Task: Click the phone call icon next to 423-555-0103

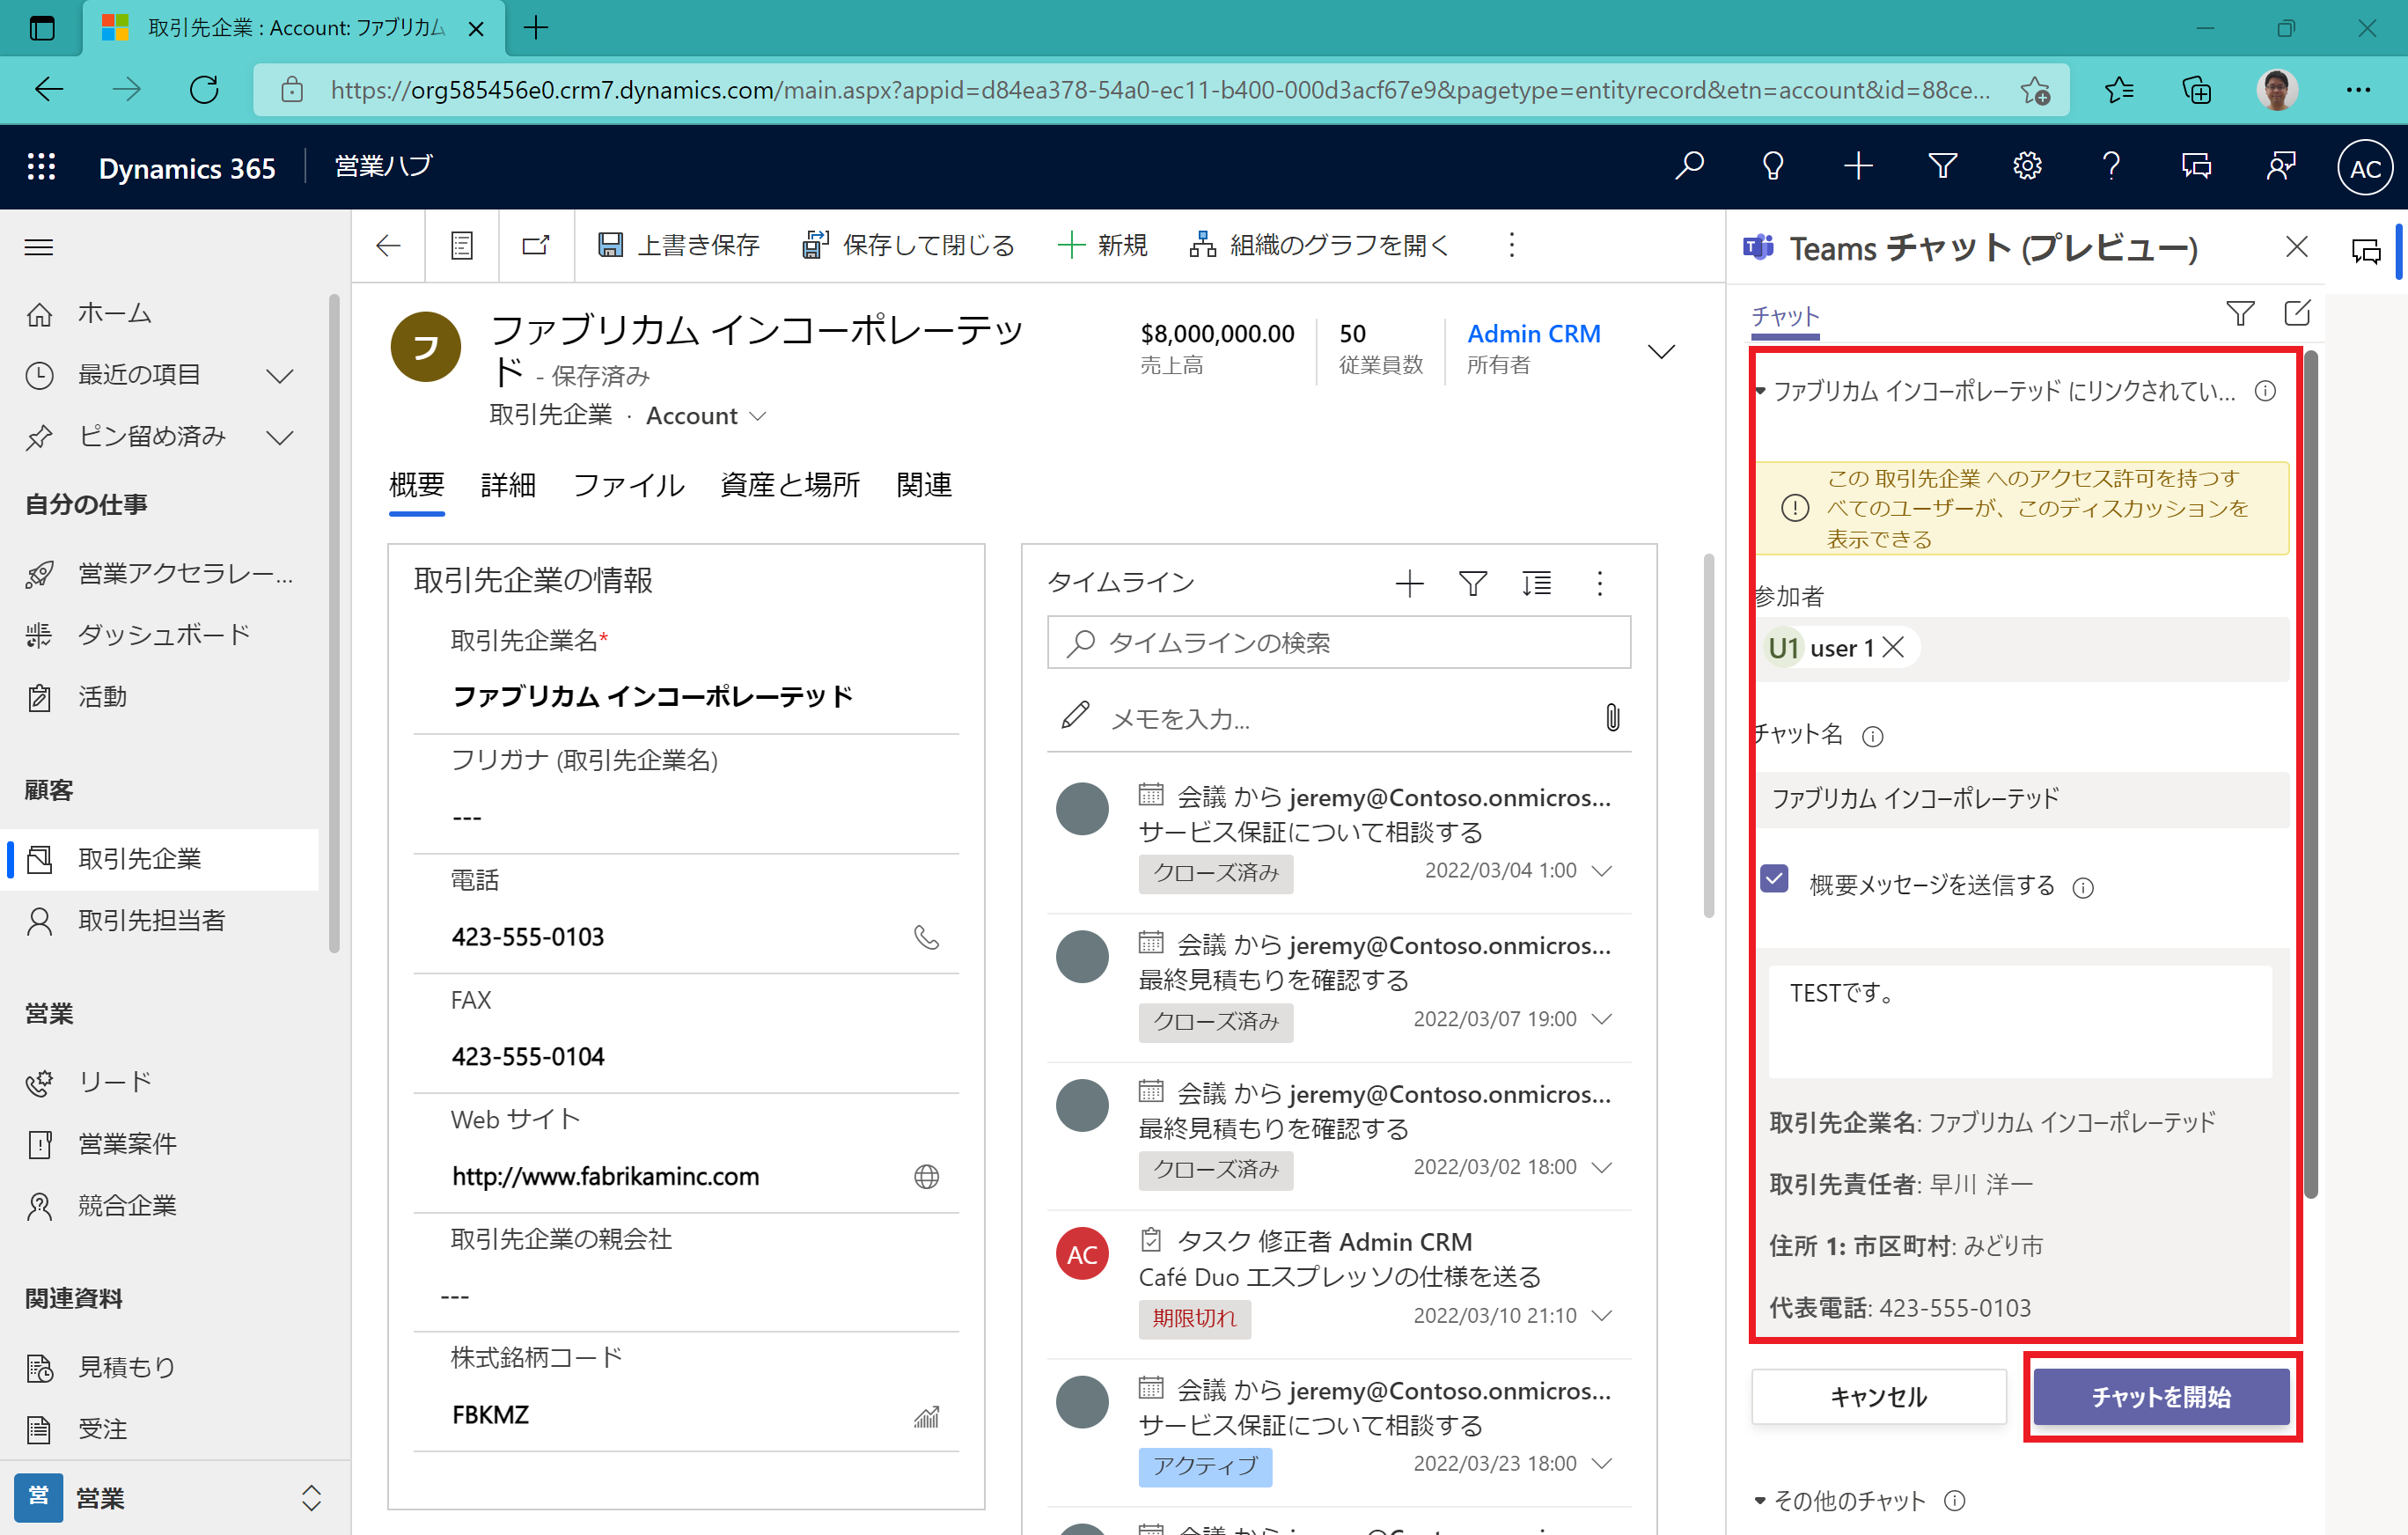Action: click(x=927, y=937)
